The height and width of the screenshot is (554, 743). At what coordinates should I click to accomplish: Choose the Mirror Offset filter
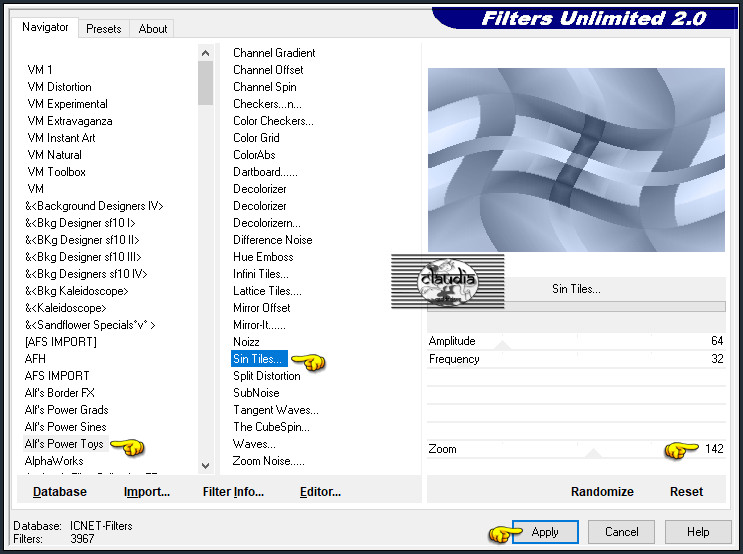262,308
